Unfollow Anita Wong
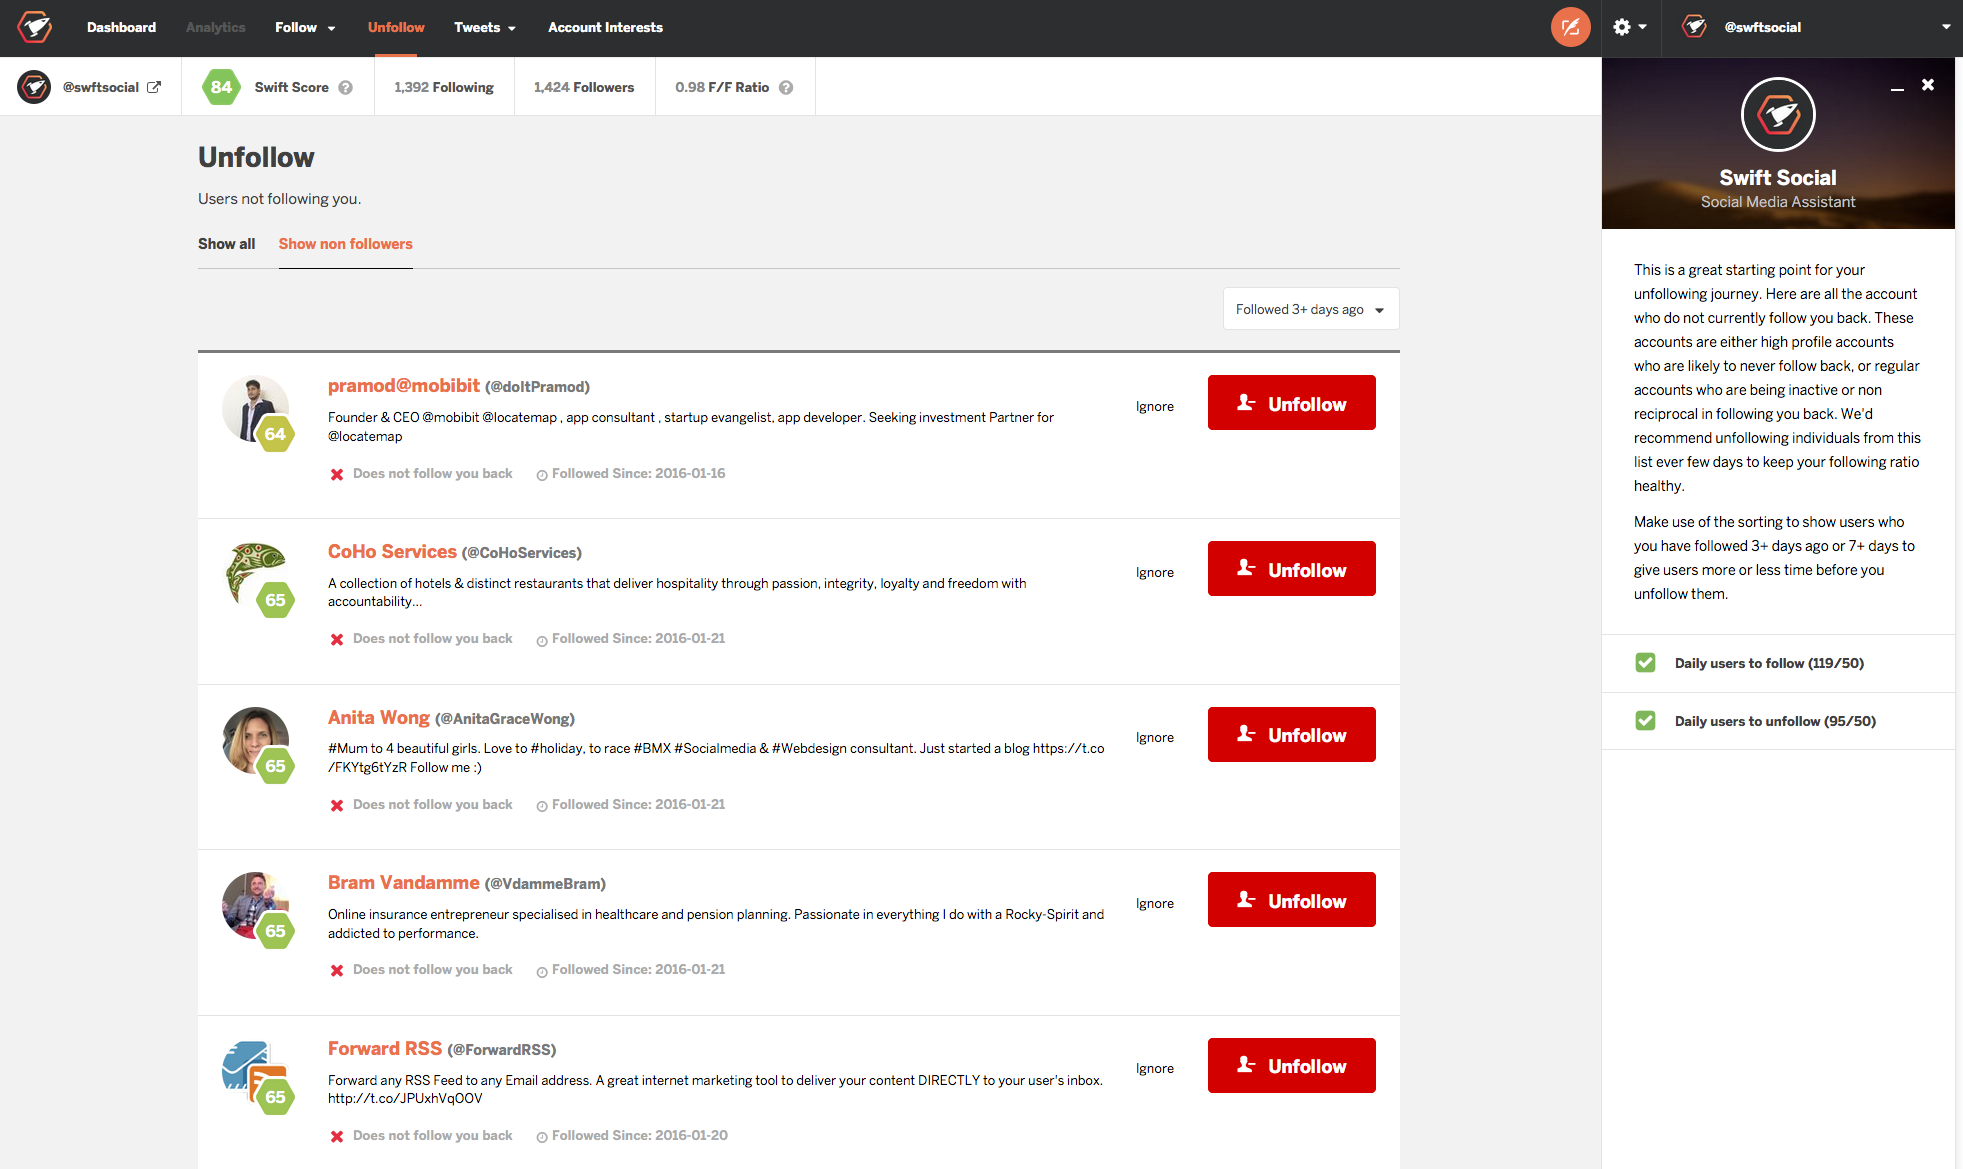Image resolution: width=1963 pixels, height=1169 pixels. click(1291, 734)
